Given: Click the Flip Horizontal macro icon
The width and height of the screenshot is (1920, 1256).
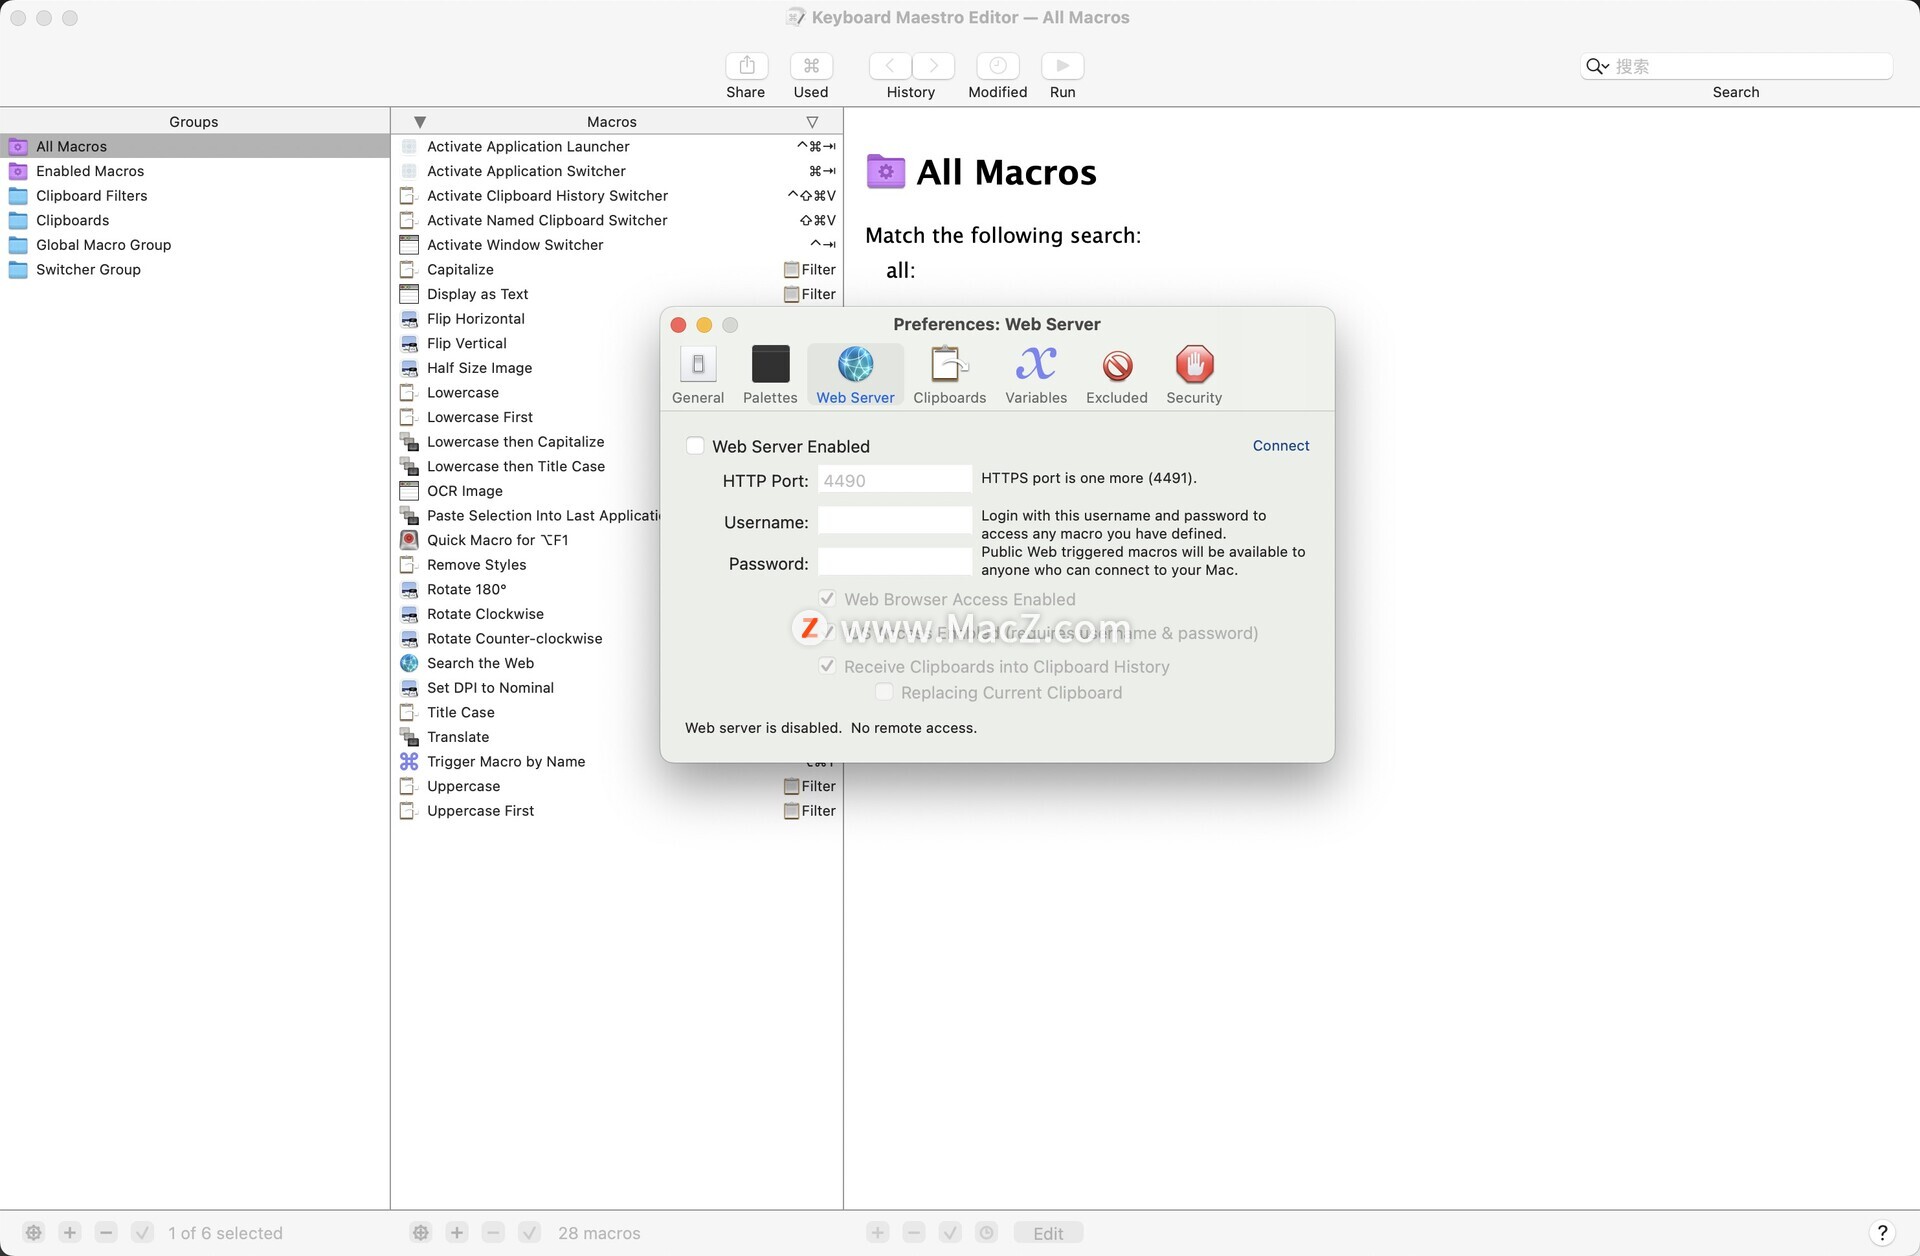Looking at the screenshot, I should [409, 319].
